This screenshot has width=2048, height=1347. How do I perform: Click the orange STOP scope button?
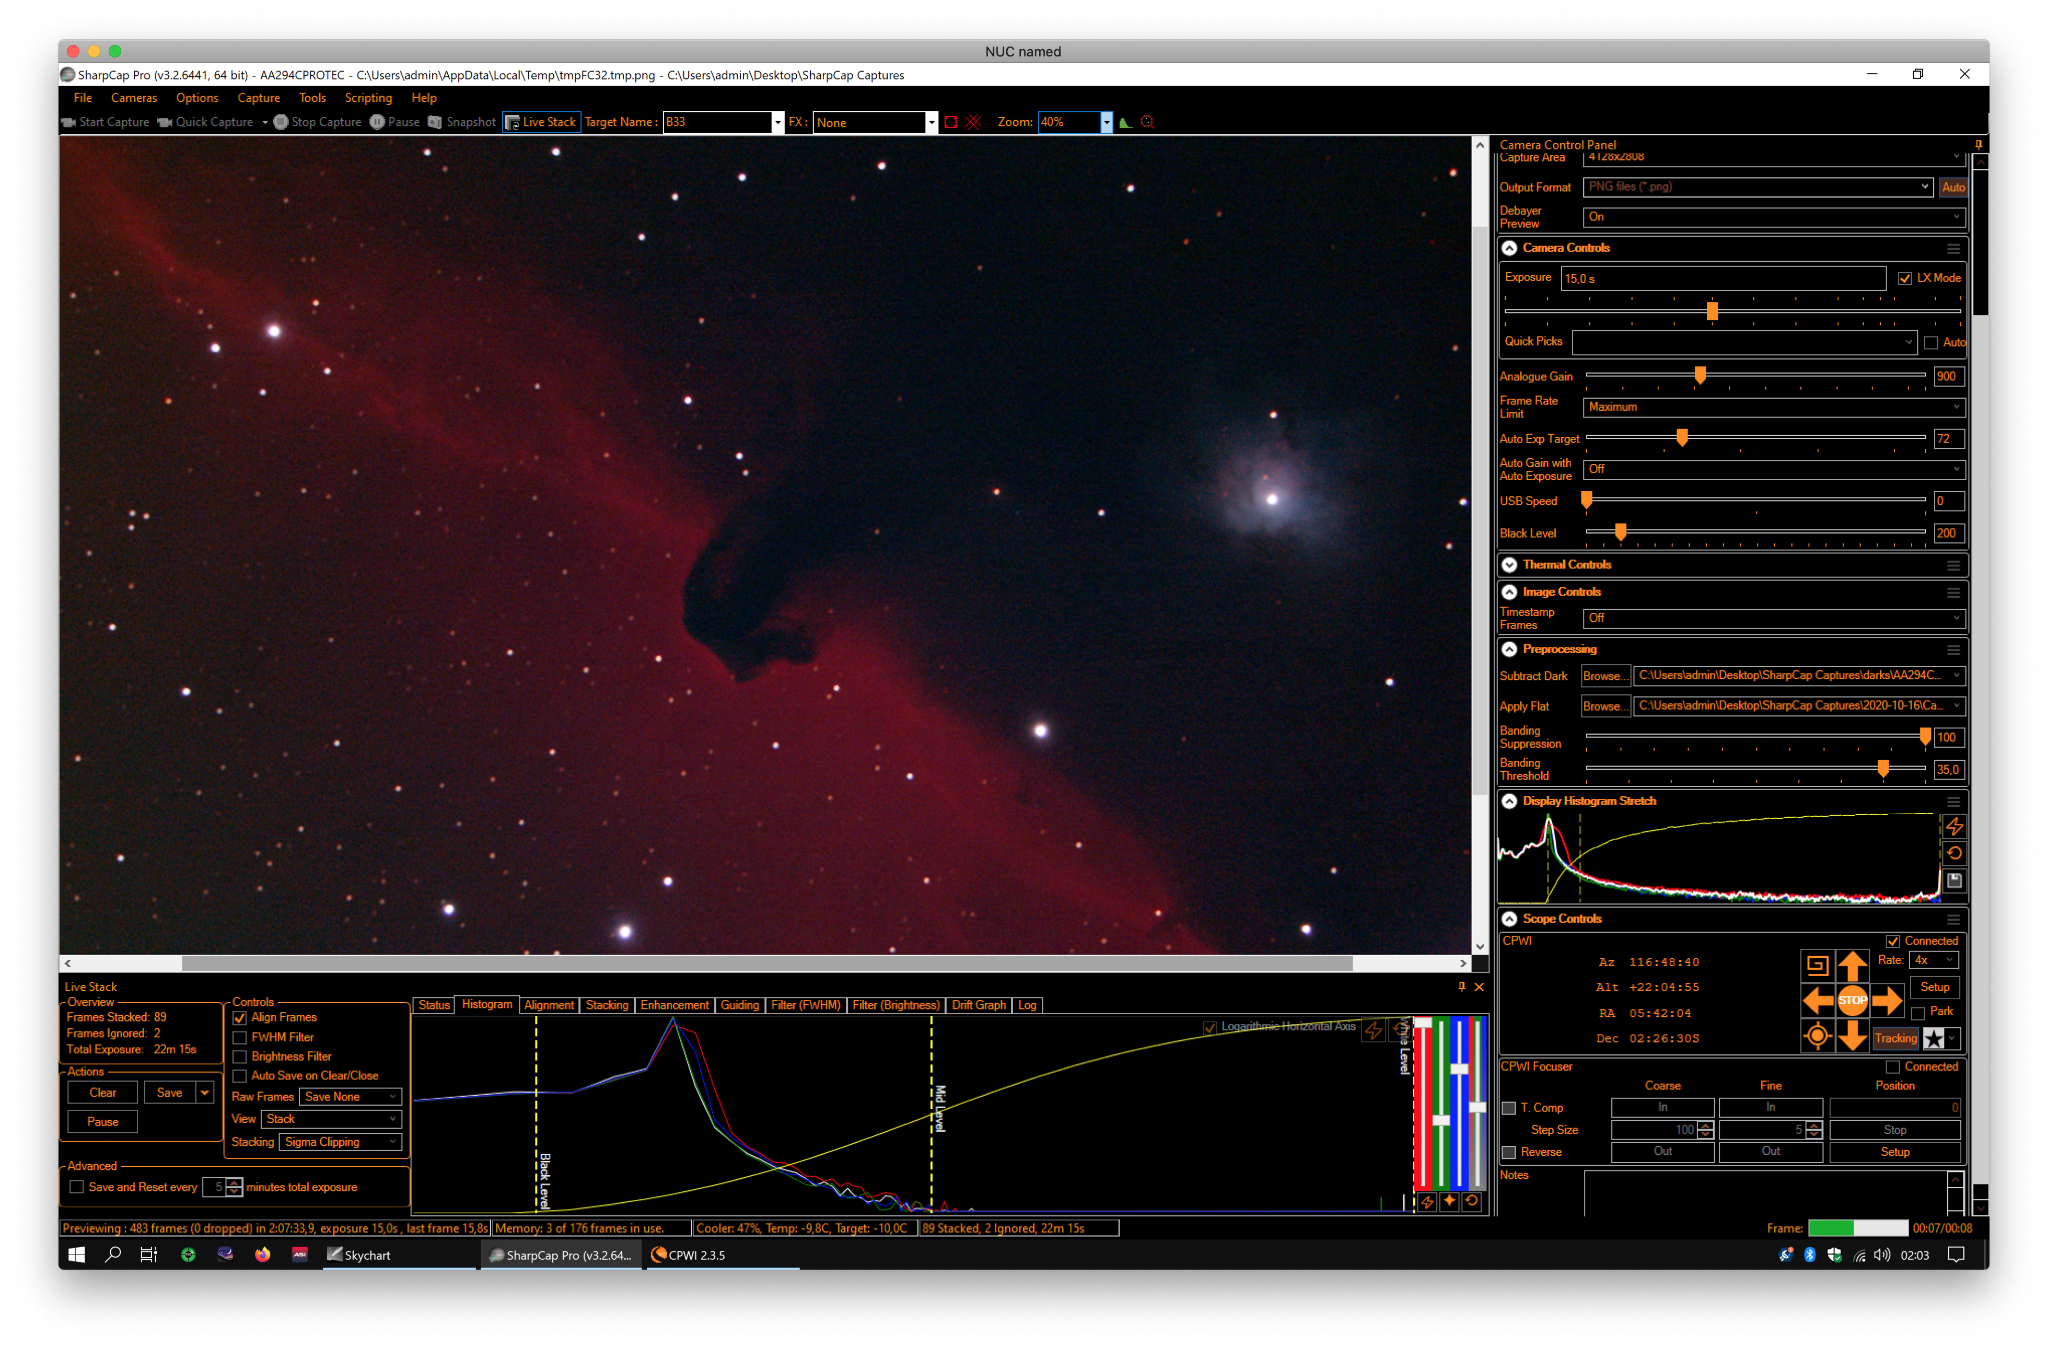coord(1852,1000)
